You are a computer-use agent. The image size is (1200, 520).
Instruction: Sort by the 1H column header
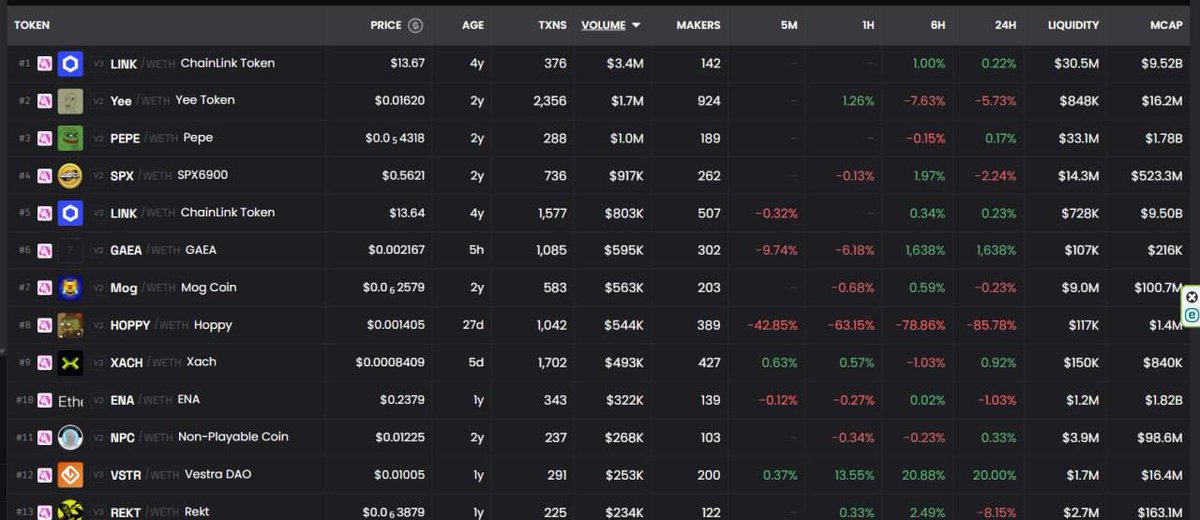pyautogui.click(x=868, y=25)
